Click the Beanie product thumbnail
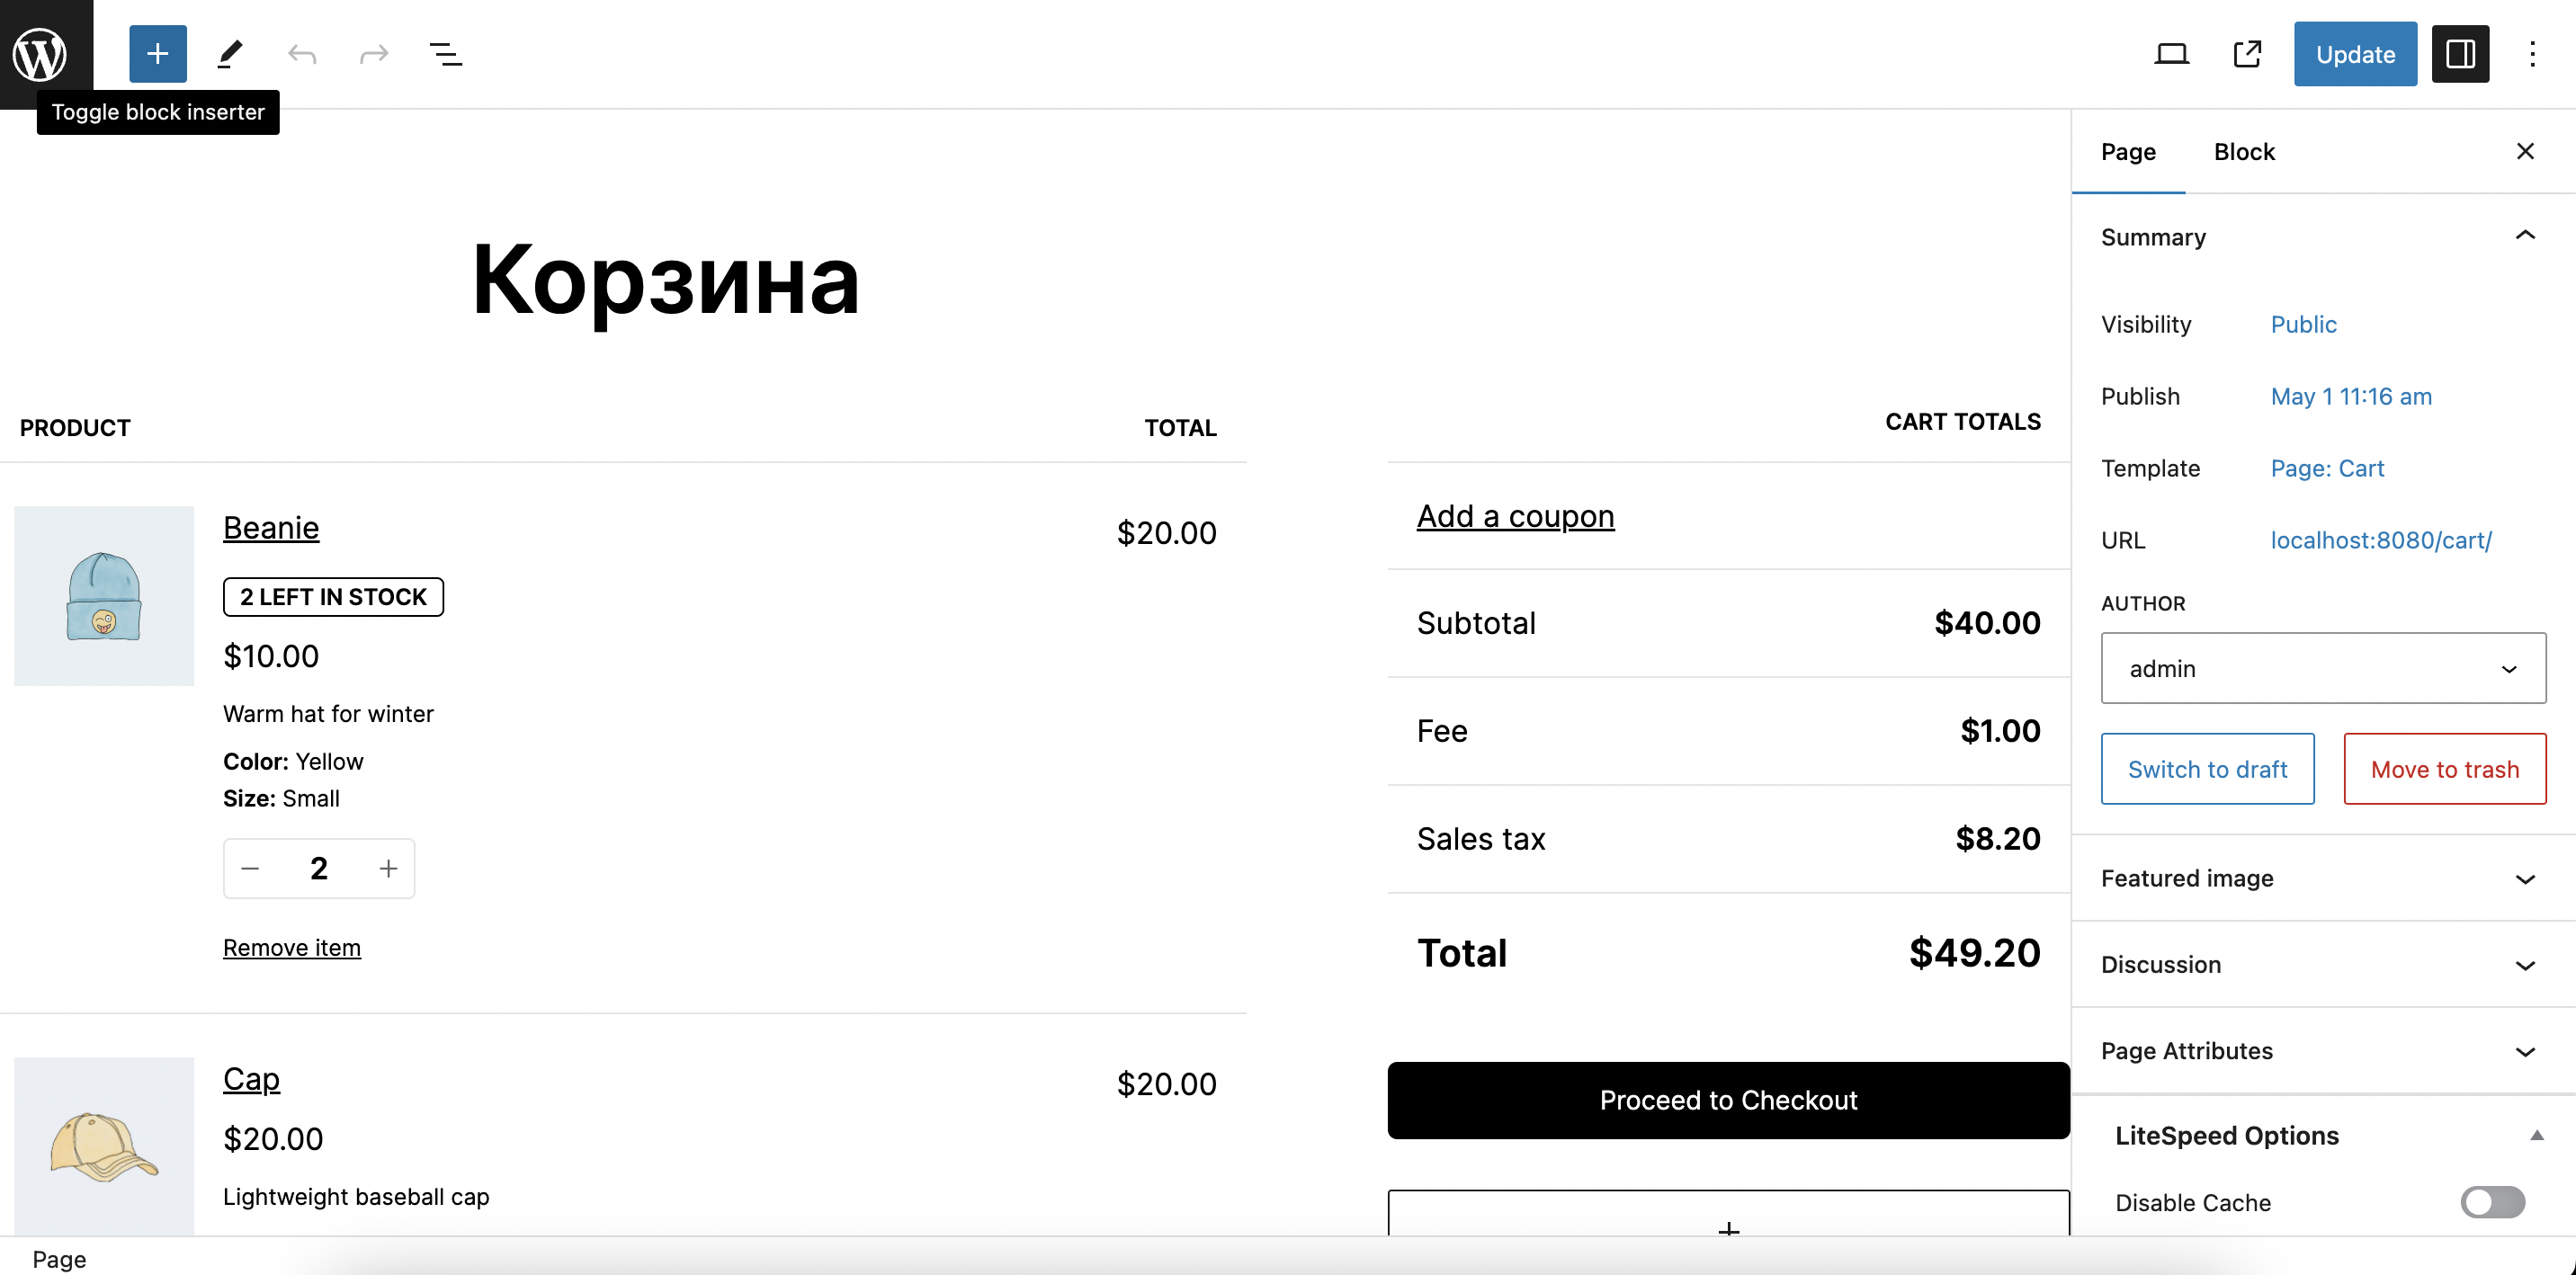 (104, 596)
